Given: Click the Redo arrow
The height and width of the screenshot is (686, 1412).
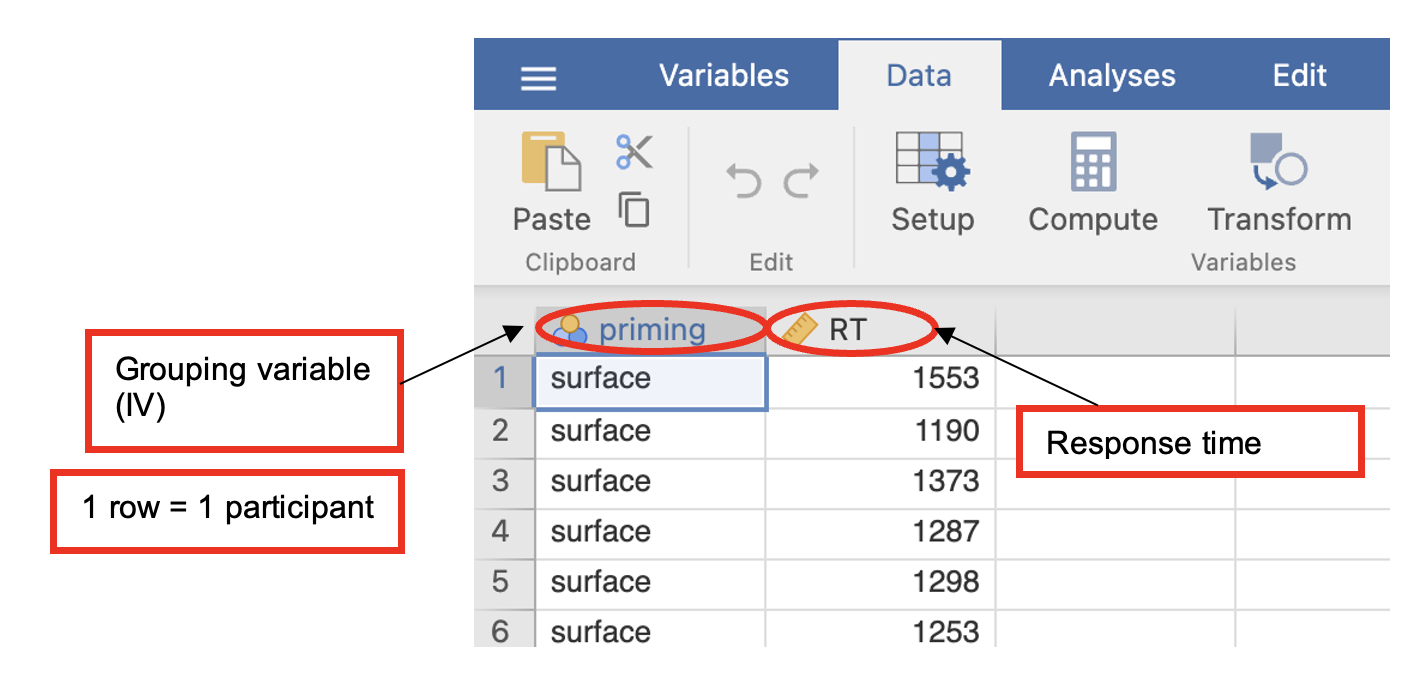Looking at the screenshot, I should point(801,182).
